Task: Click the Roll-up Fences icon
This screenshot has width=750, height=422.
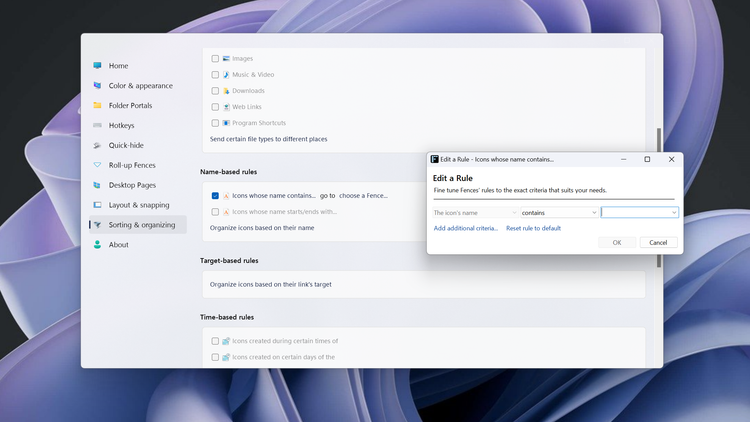Action: 97,165
